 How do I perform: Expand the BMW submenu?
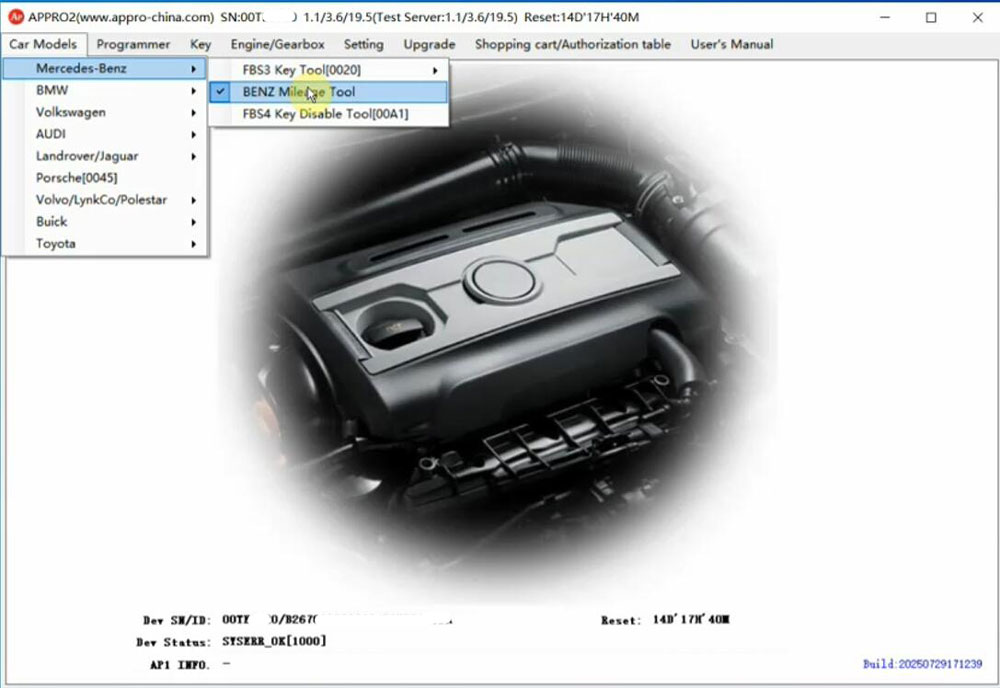(x=52, y=91)
